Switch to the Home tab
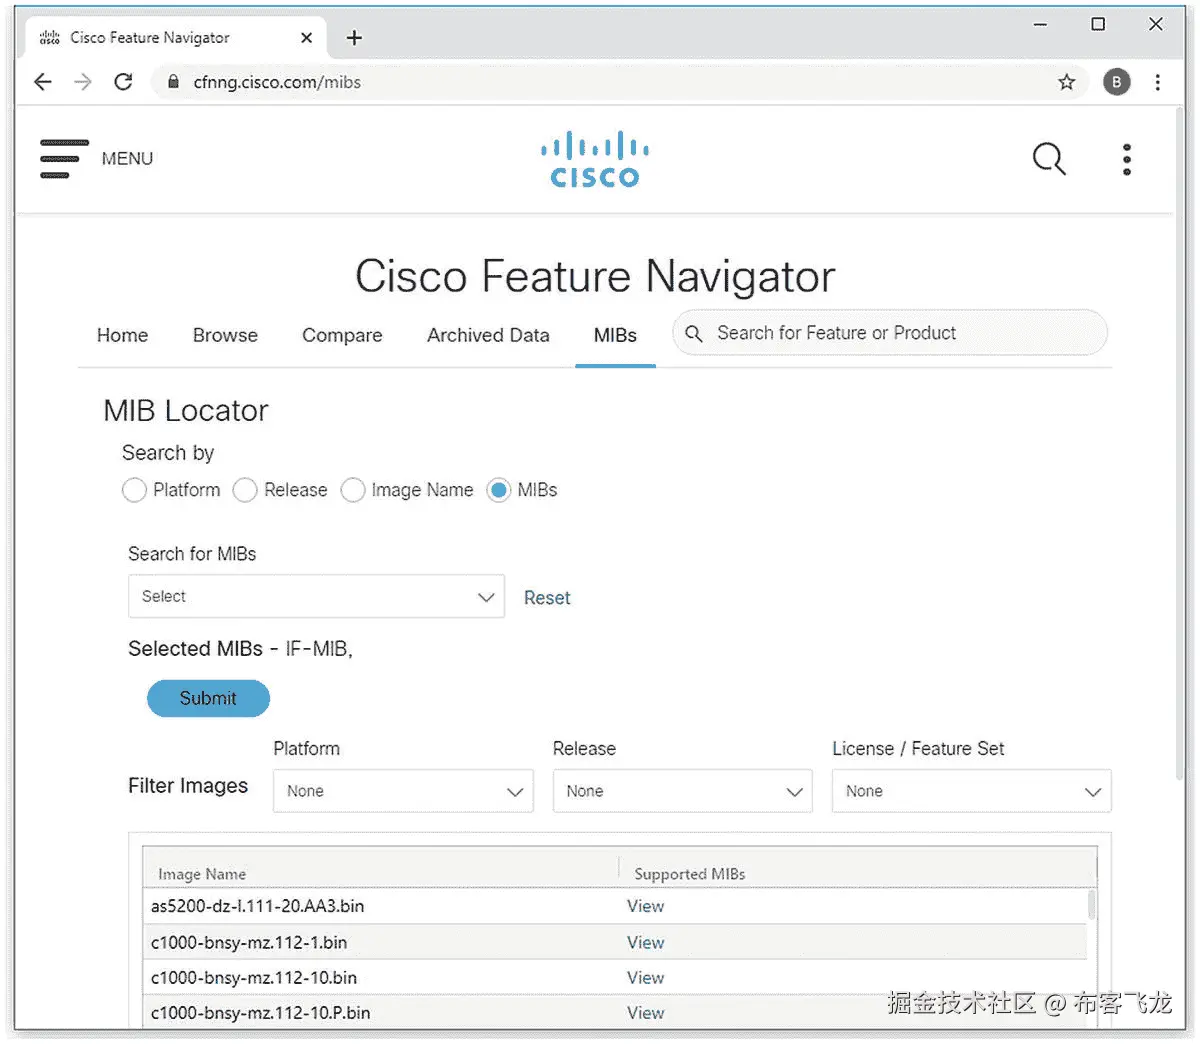The image size is (1200, 1044). (x=122, y=335)
